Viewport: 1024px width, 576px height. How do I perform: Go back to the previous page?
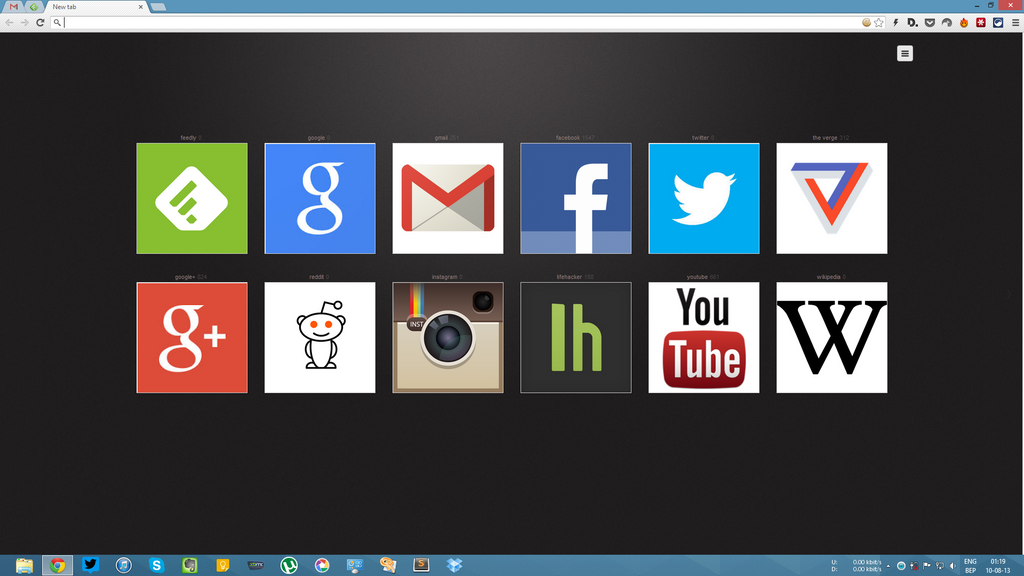pos(9,23)
